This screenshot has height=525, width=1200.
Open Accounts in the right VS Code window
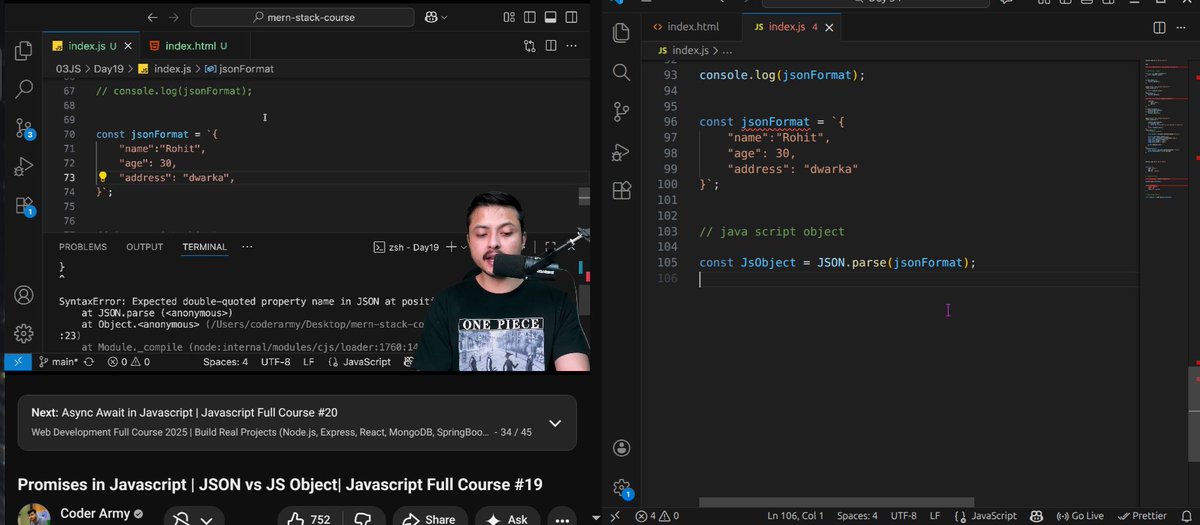(x=621, y=447)
